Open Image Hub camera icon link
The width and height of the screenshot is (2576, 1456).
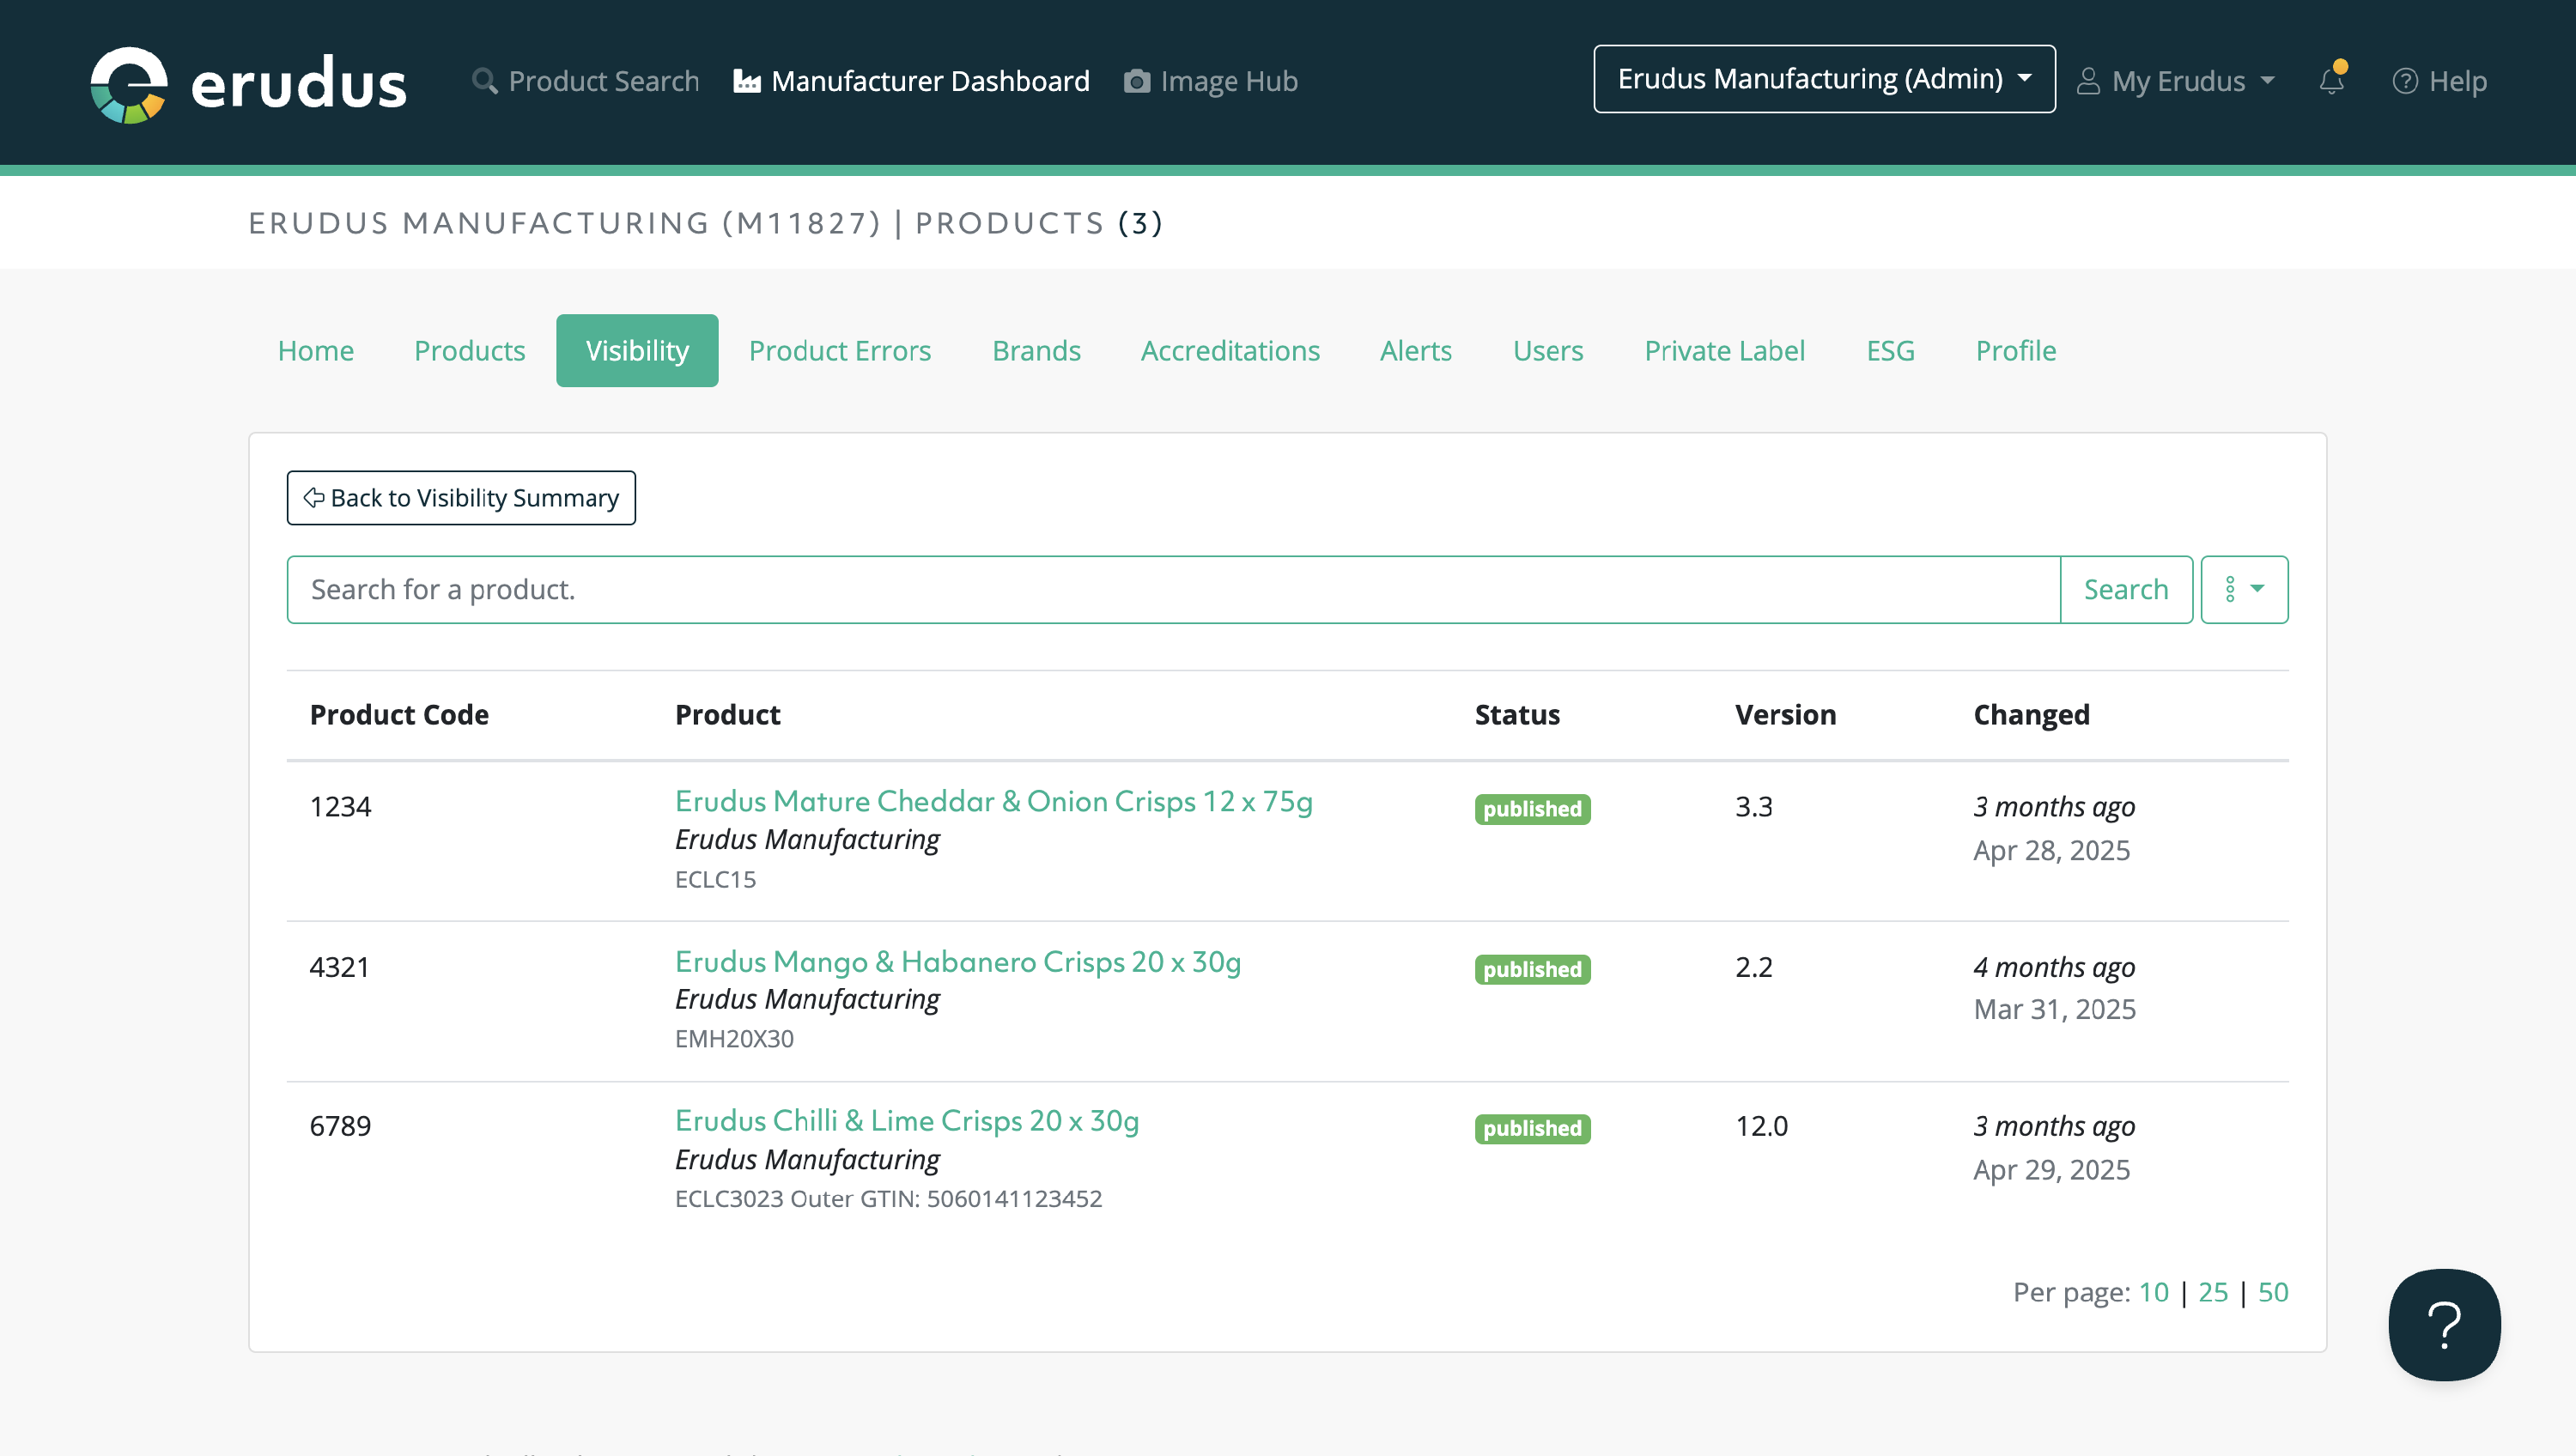1136,81
